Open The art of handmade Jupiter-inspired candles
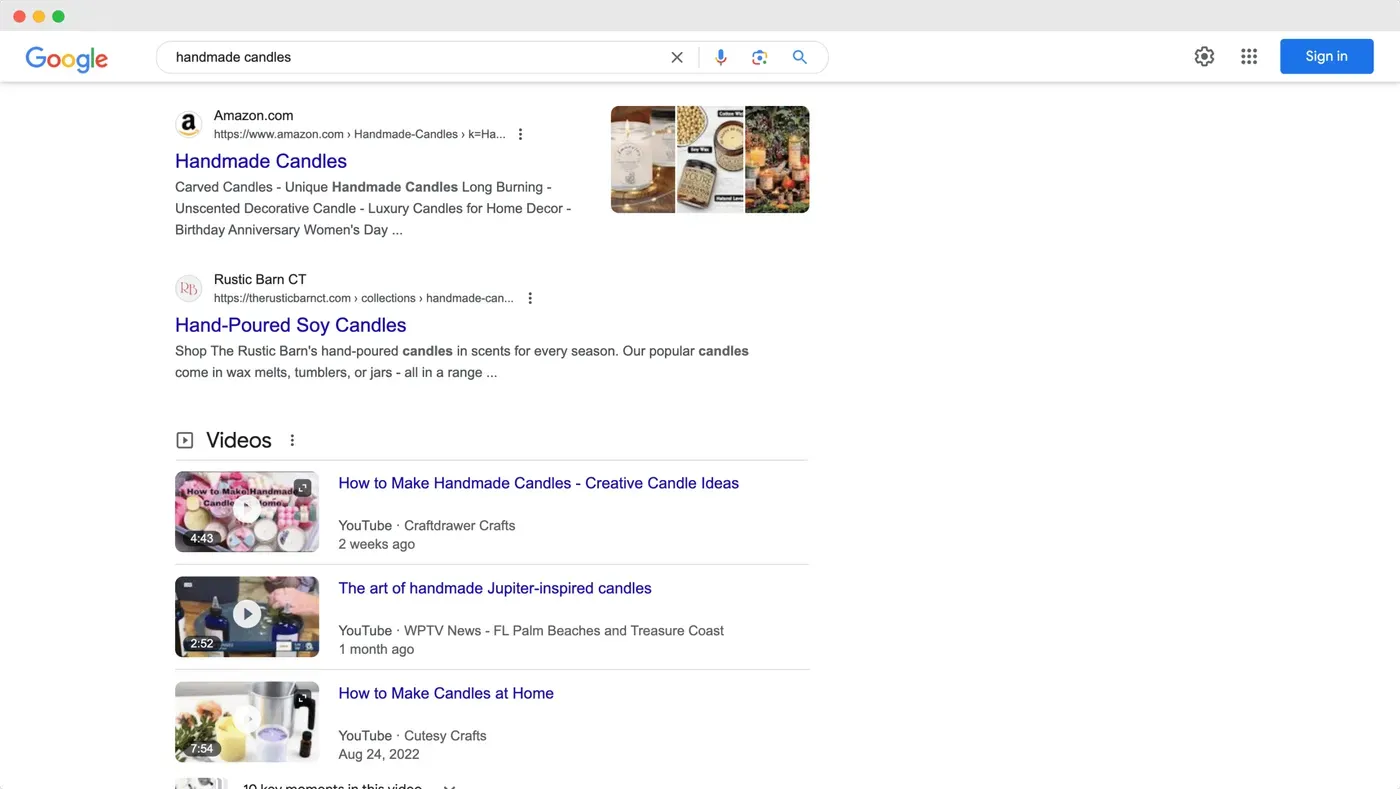 (x=495, y=588)
